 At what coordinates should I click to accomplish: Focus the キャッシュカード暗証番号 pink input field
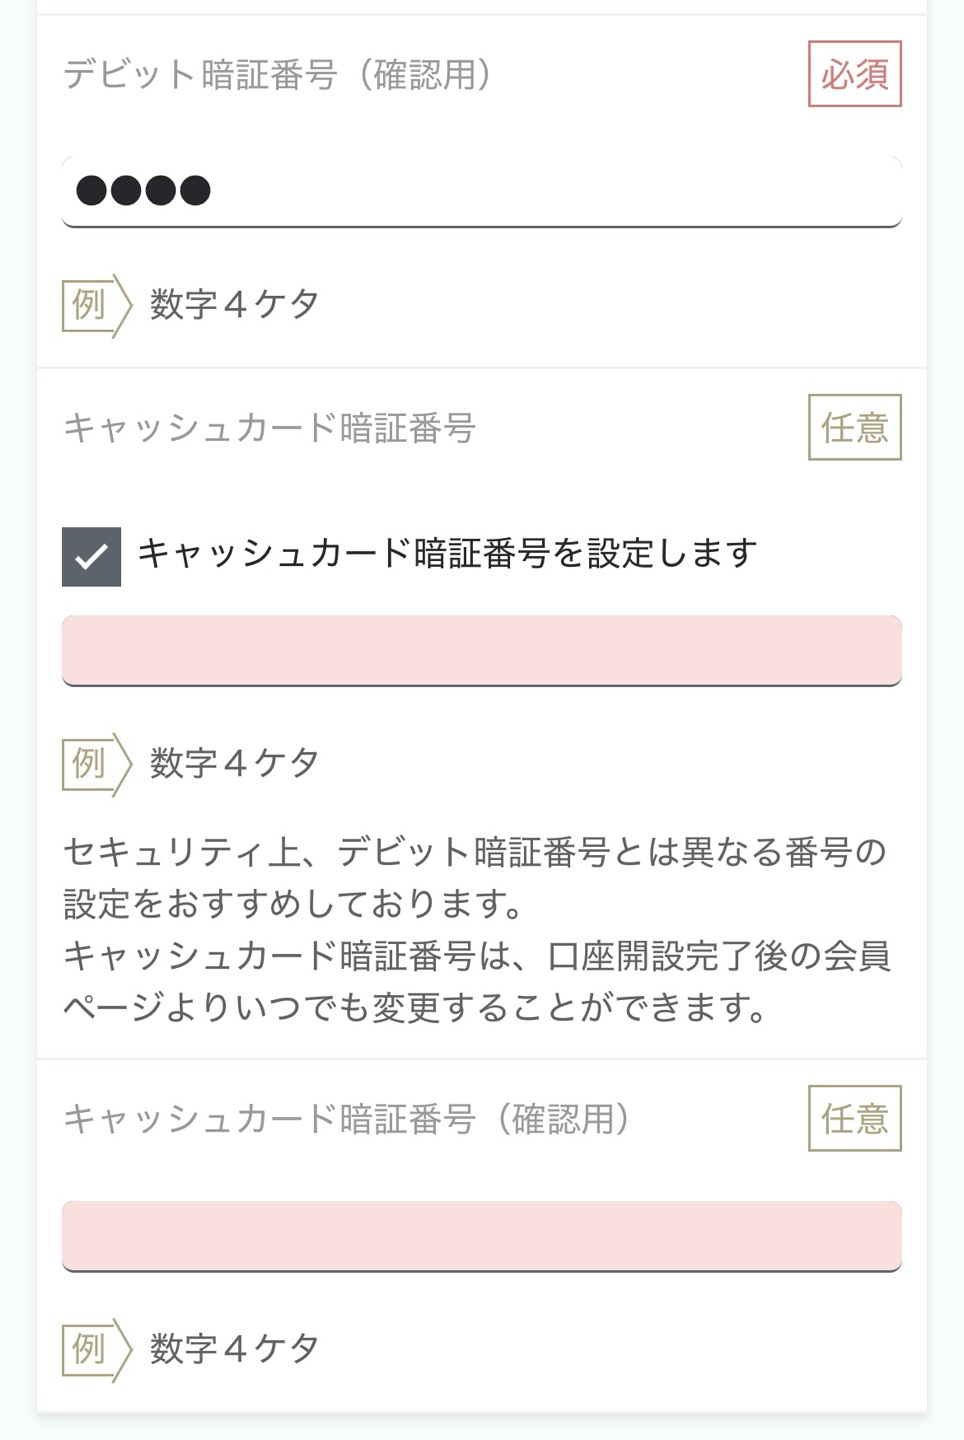click(482, 650)
